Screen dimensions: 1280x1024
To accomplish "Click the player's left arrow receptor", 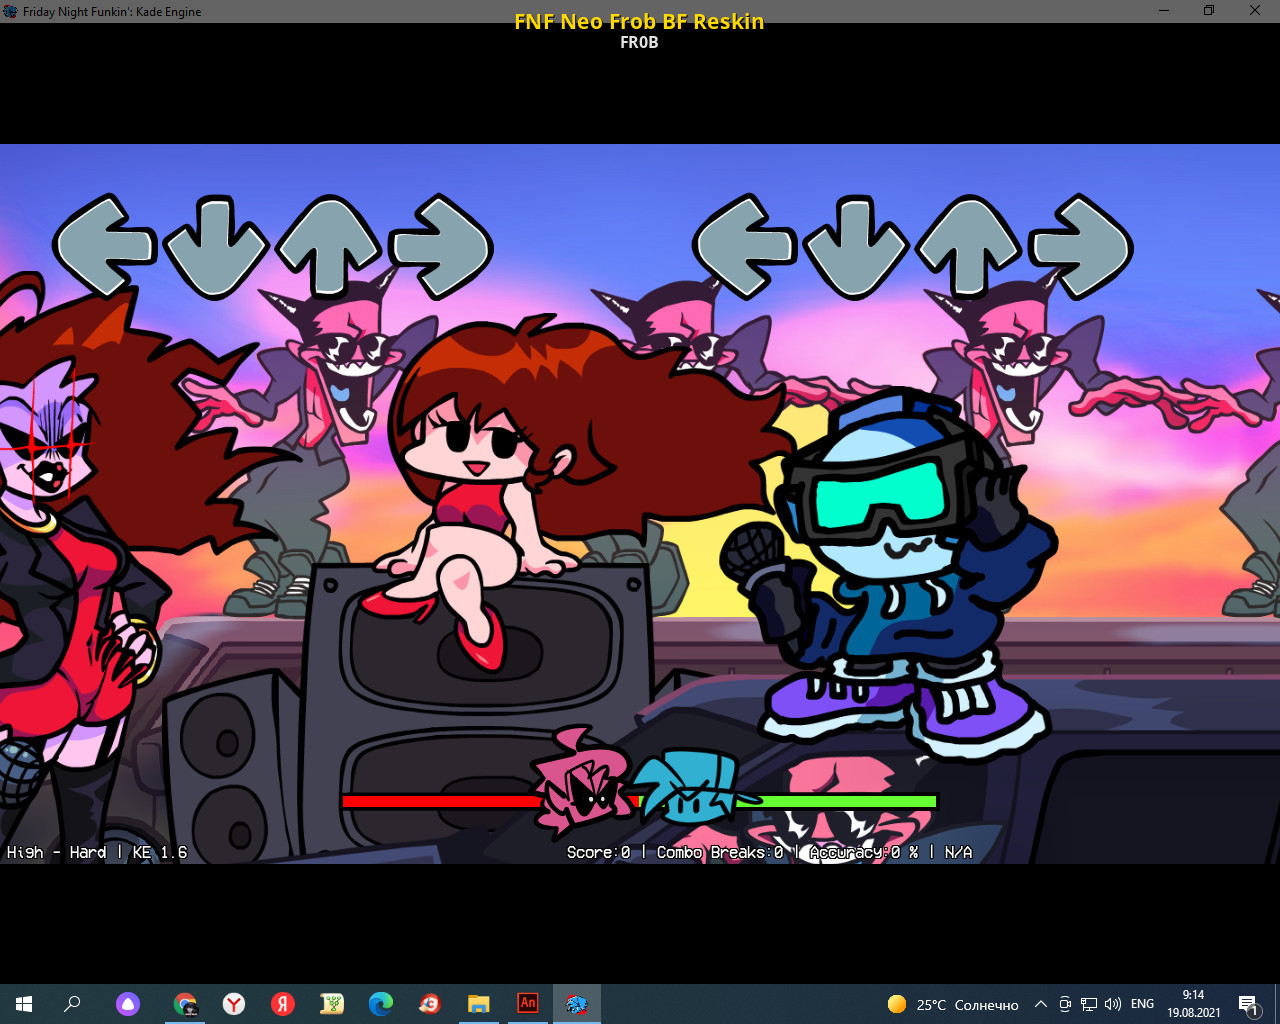I will 745,247.
